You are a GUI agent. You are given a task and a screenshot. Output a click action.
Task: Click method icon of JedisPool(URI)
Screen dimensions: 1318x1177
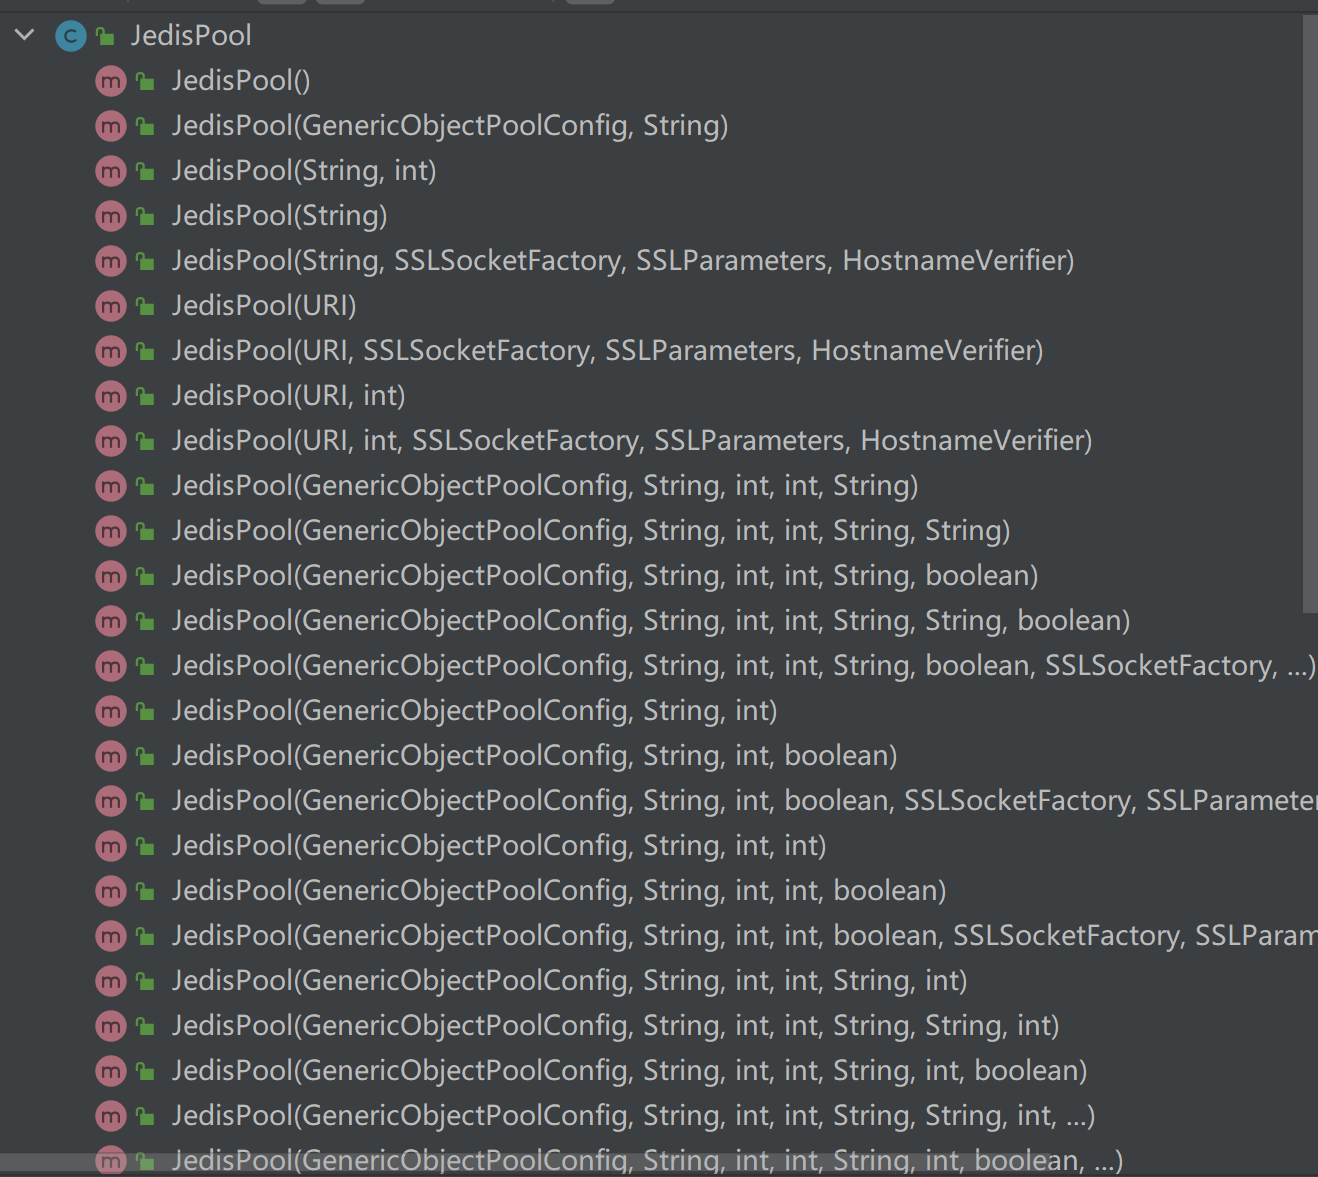(110, 306)
